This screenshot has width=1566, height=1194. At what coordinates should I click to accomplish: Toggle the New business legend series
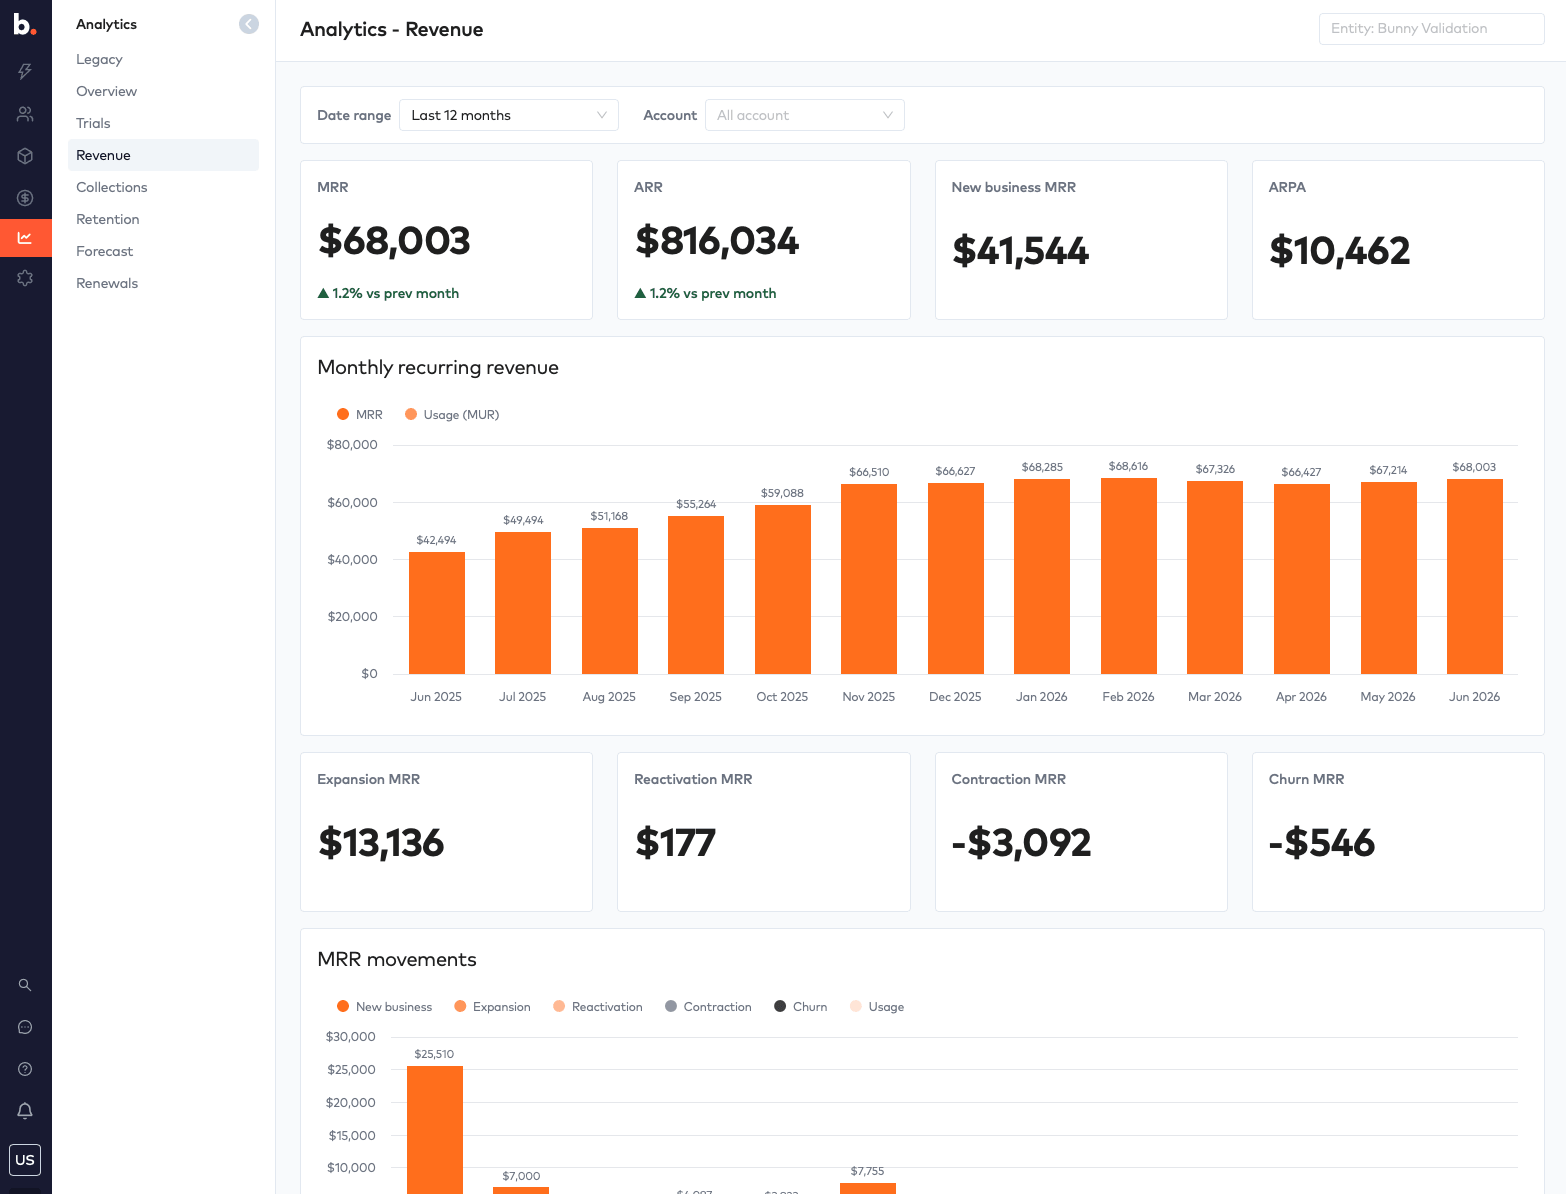click(x=385, y=1006)
